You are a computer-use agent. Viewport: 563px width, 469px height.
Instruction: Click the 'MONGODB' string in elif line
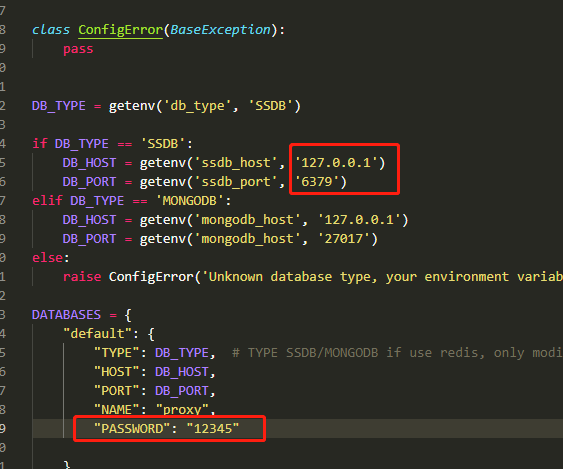coord(190,201)
